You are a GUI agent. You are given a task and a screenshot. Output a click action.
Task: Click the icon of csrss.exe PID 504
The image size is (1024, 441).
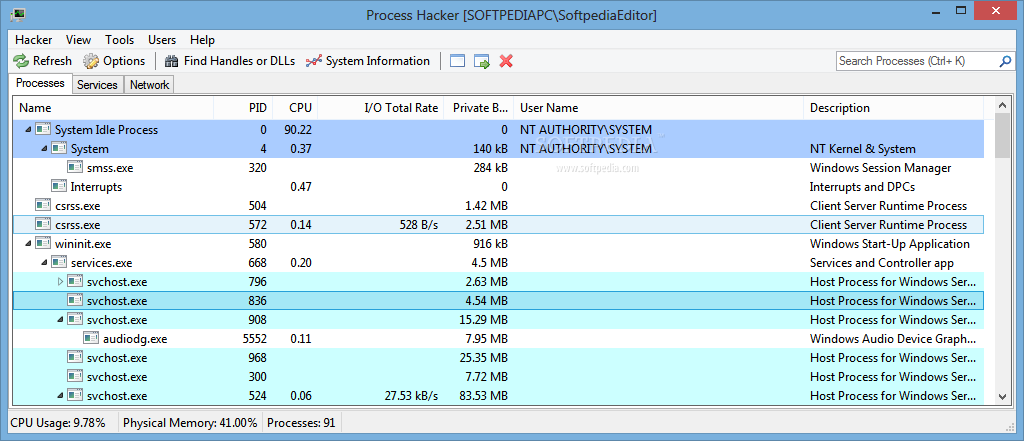[x=44, y=205]
